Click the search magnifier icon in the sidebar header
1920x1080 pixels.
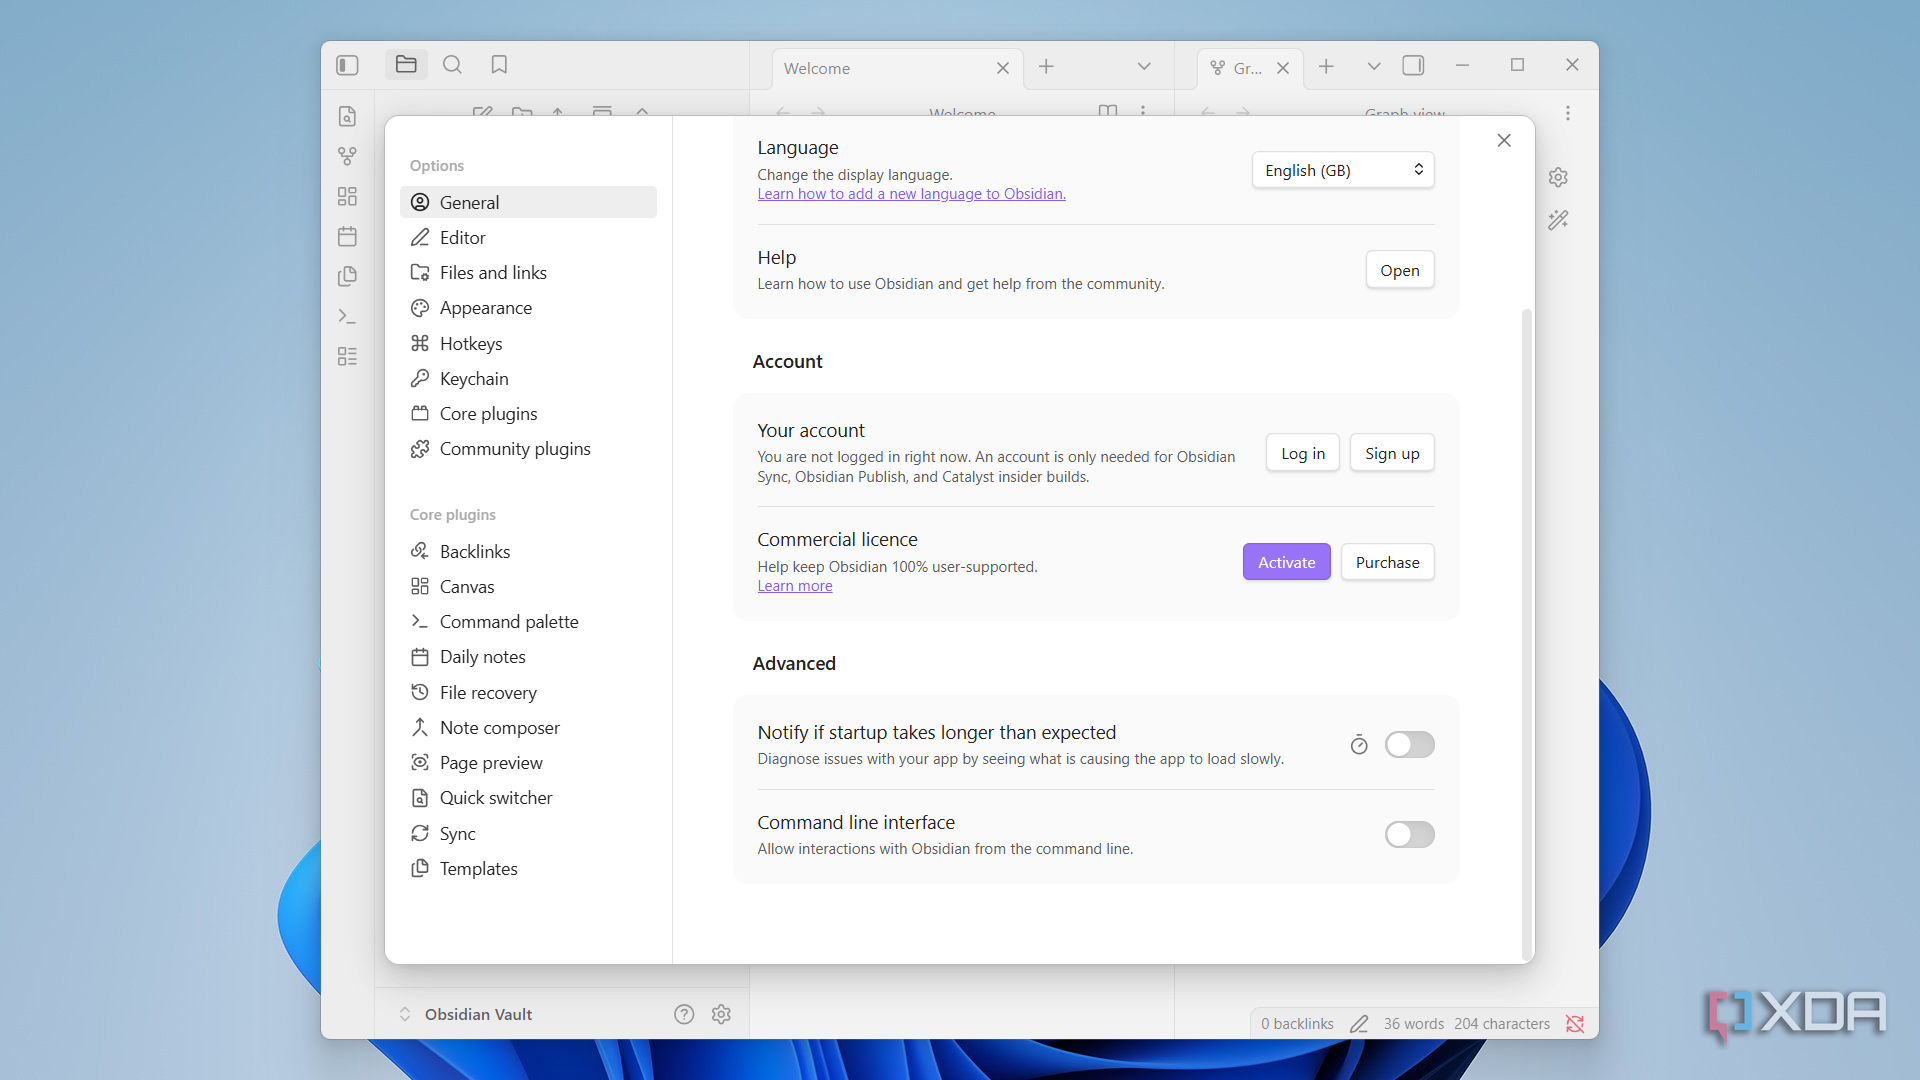pos(452,65)
